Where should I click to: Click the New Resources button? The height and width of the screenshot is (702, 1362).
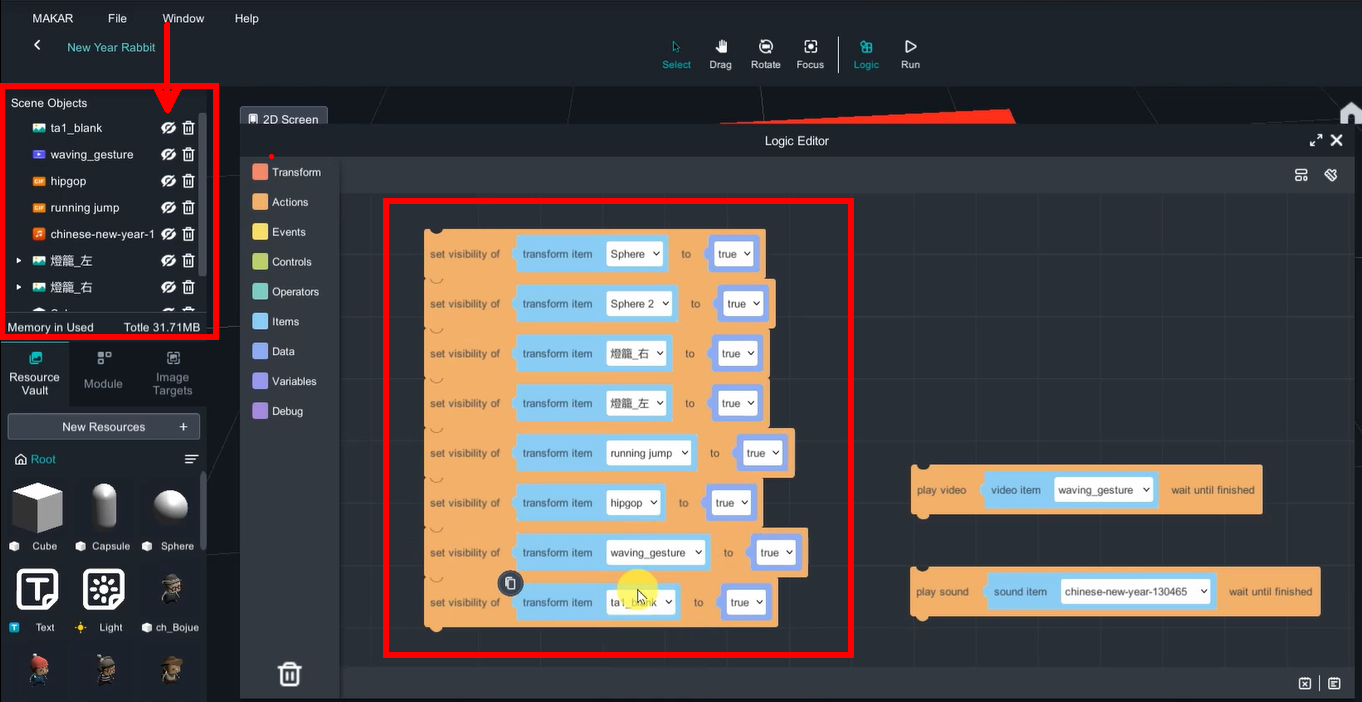click(x=104, y=427)
